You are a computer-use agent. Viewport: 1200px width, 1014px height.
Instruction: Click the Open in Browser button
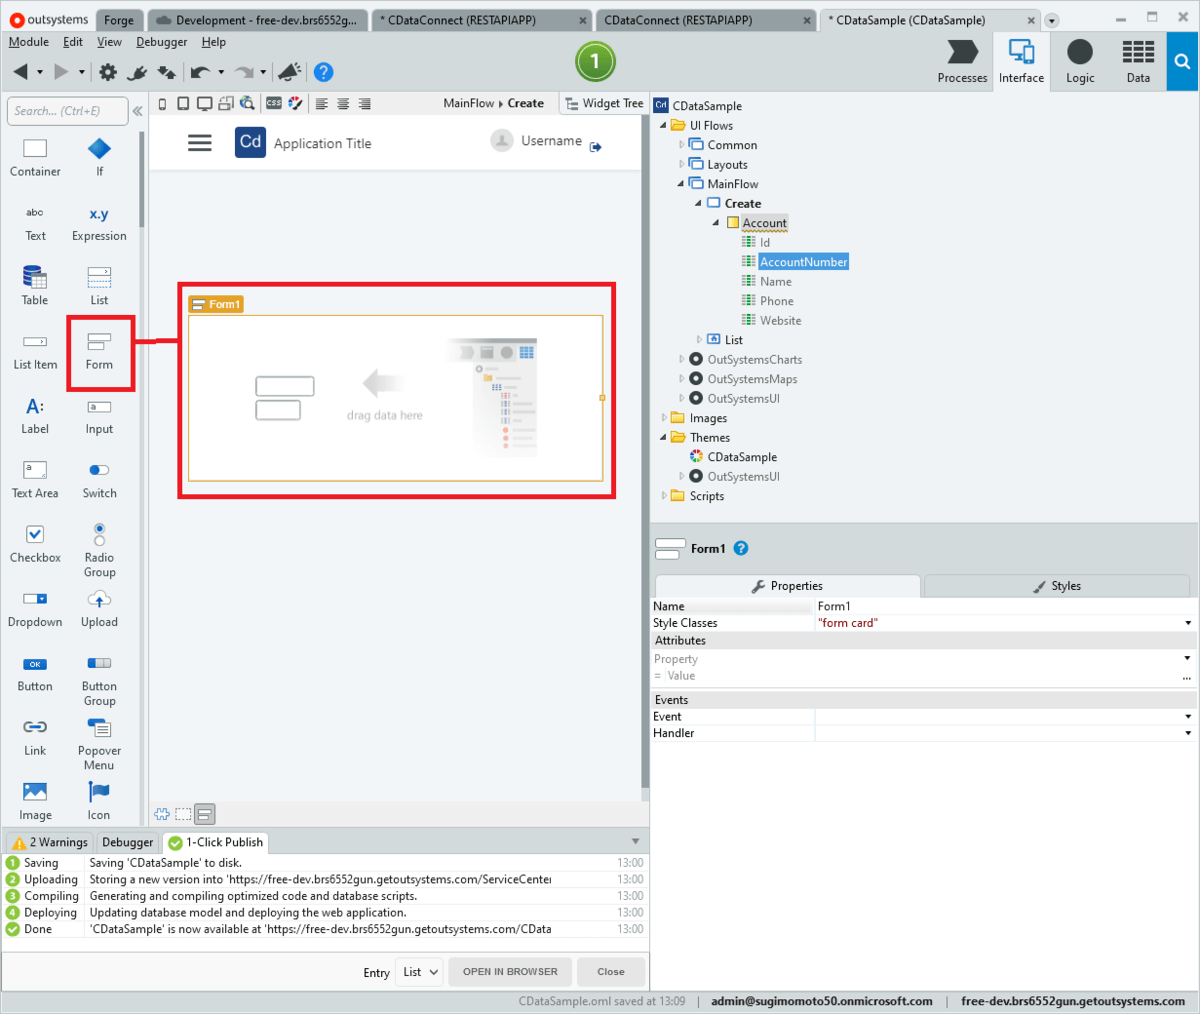click(x=510, y=972)
